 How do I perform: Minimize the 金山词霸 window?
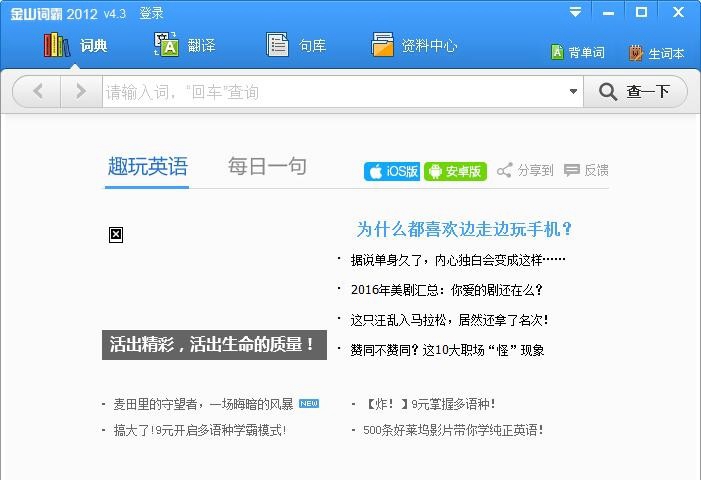608,13
